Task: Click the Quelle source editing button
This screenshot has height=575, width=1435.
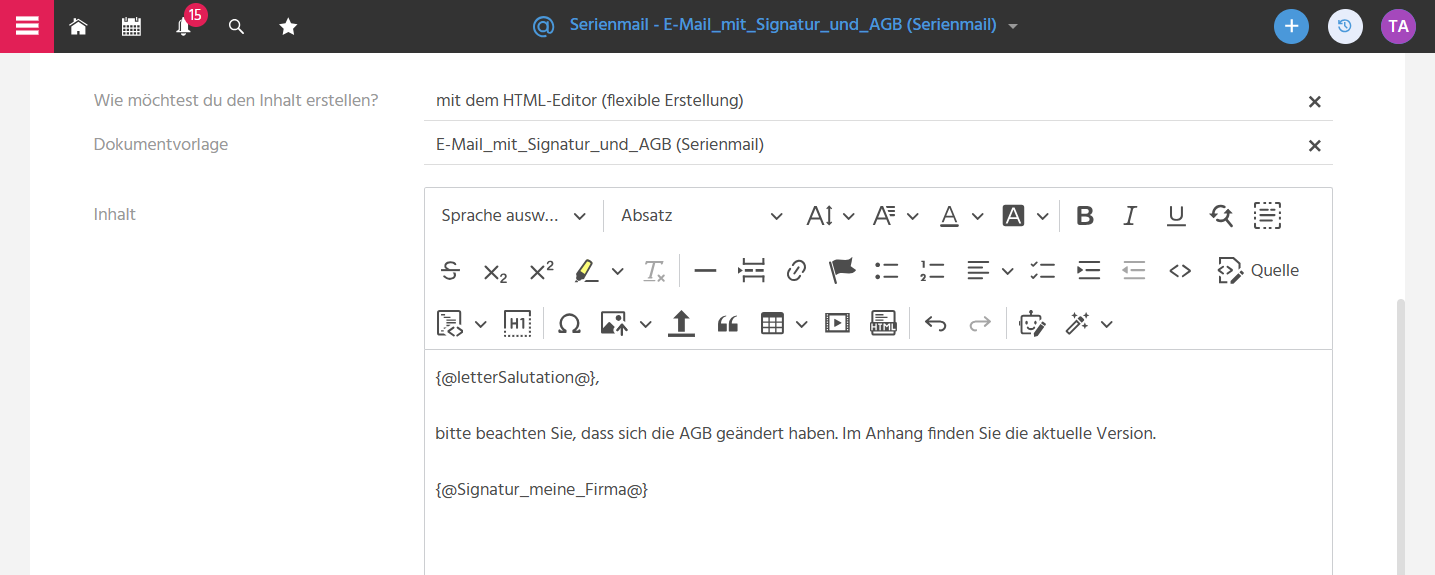Action: 1258,270
